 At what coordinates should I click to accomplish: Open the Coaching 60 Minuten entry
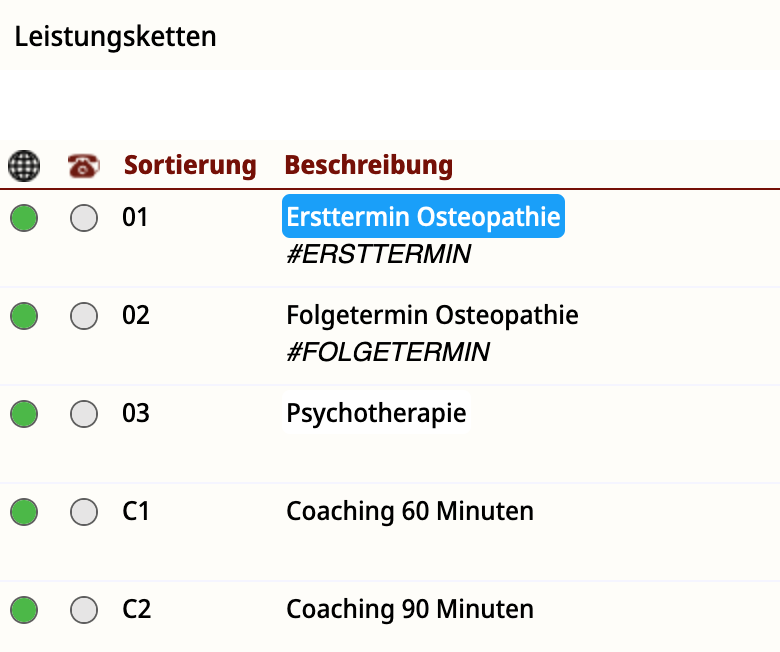[x=410, y=511]
